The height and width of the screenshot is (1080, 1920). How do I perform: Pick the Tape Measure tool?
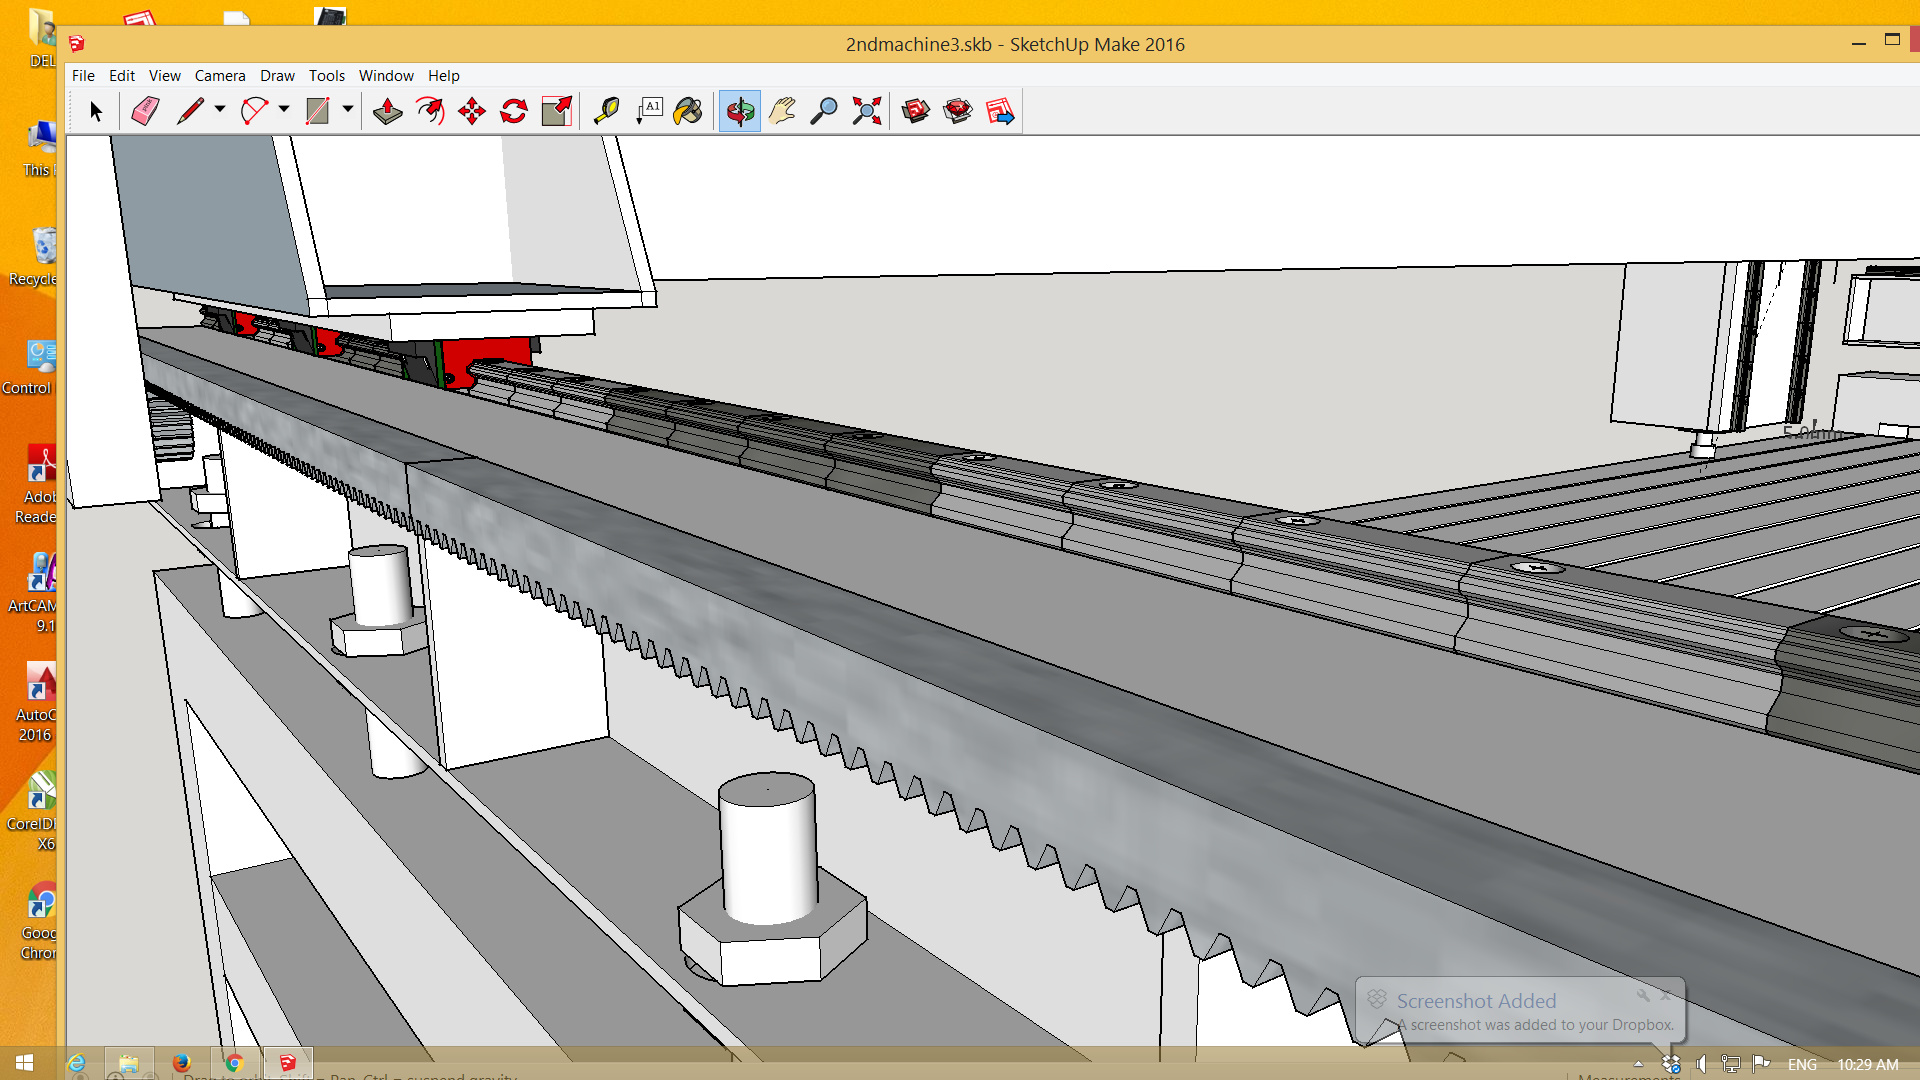click(x=606, y=111)
